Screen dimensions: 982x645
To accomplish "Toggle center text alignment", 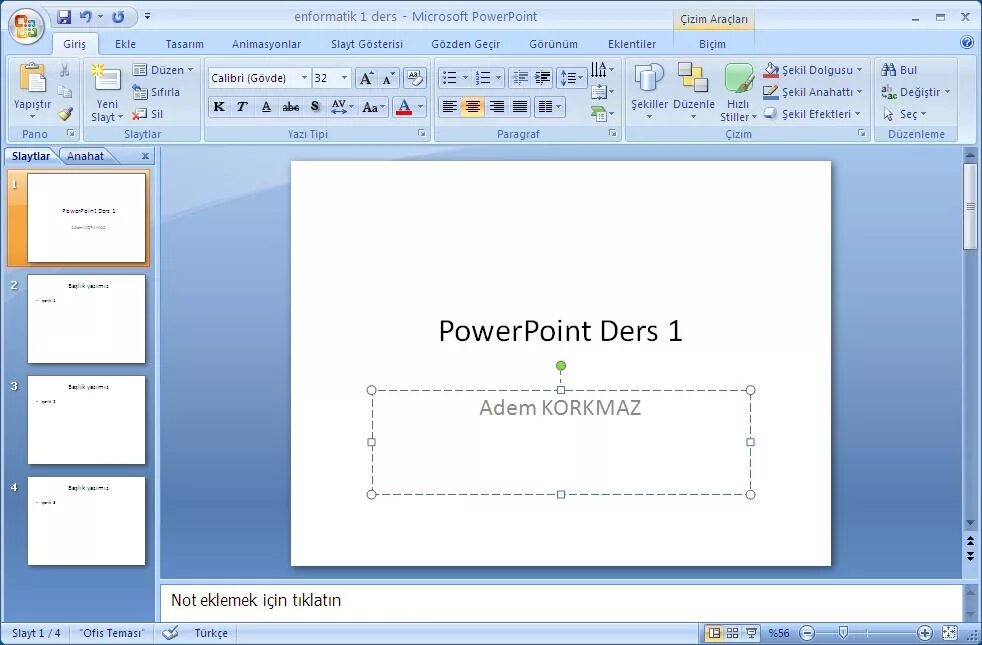I will pos(473,107).
